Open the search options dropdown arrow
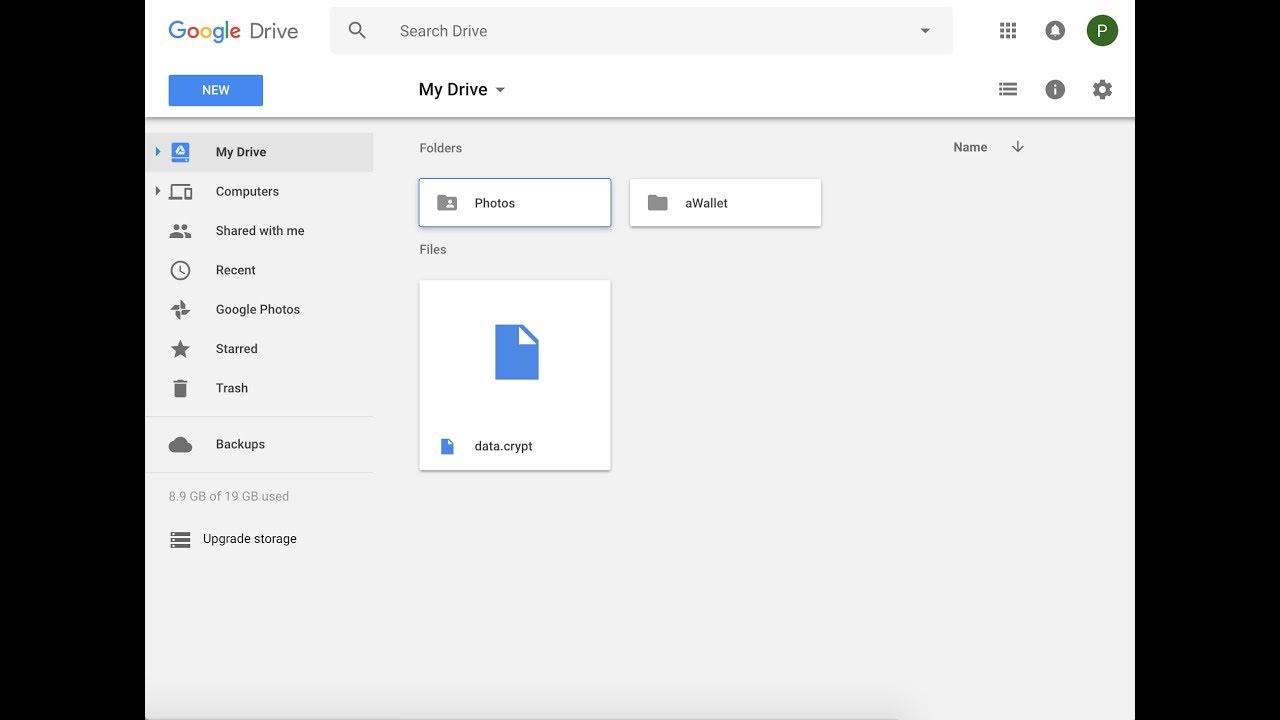This screenshot has height=720, width=1280. click(925, 31)
